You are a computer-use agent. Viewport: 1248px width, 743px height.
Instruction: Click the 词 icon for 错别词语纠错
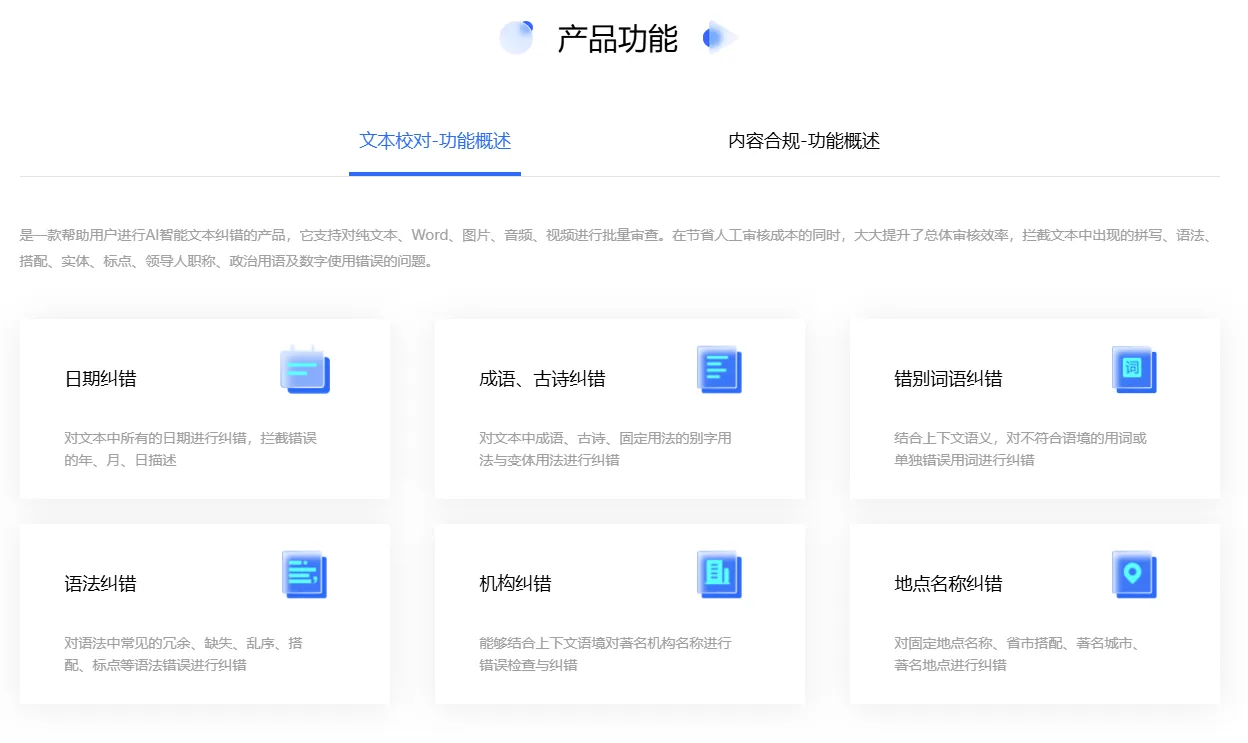[x=1134, y=369]
